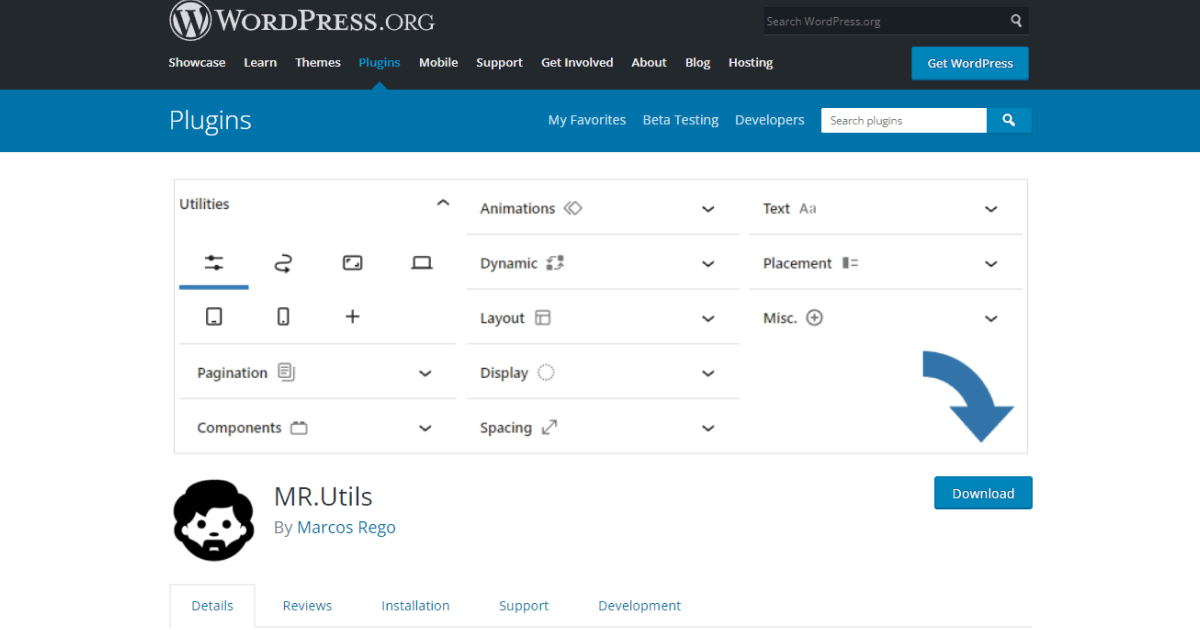The image size is (1200, 630).
Task: Click the Text Aa icon
Action: (x=808, y=208)
